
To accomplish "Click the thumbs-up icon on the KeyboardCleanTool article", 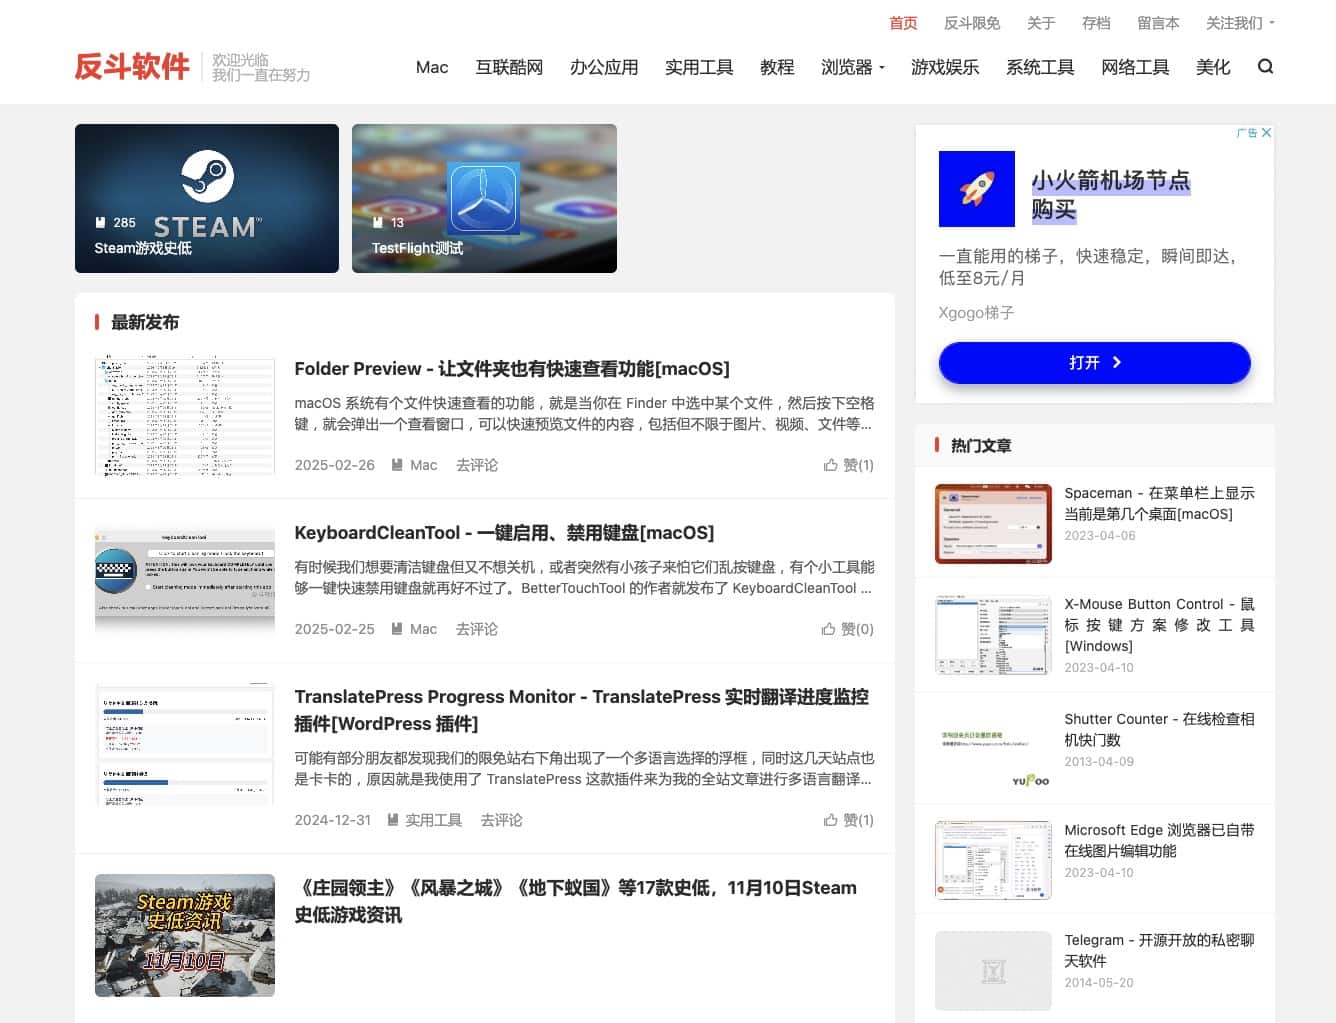I will click(830, 628).
